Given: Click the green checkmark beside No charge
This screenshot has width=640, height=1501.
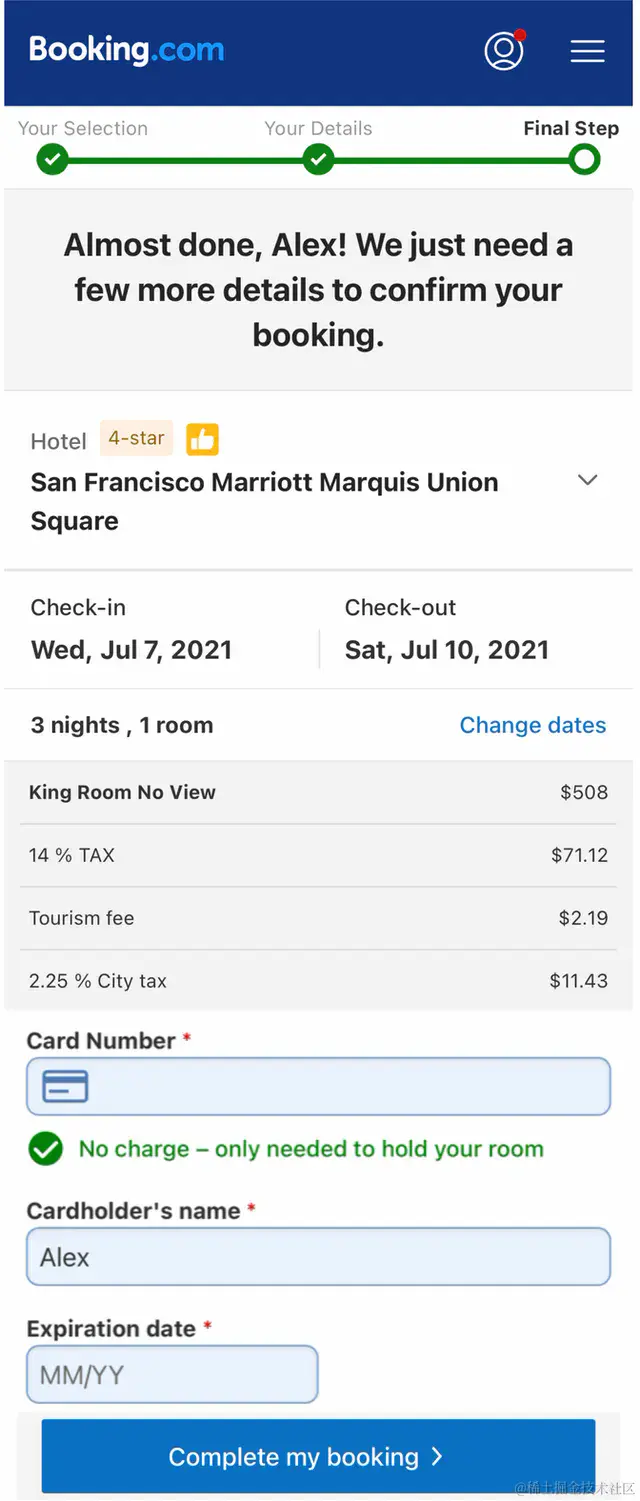Looking at the screenshot, I should point(46,1149).
